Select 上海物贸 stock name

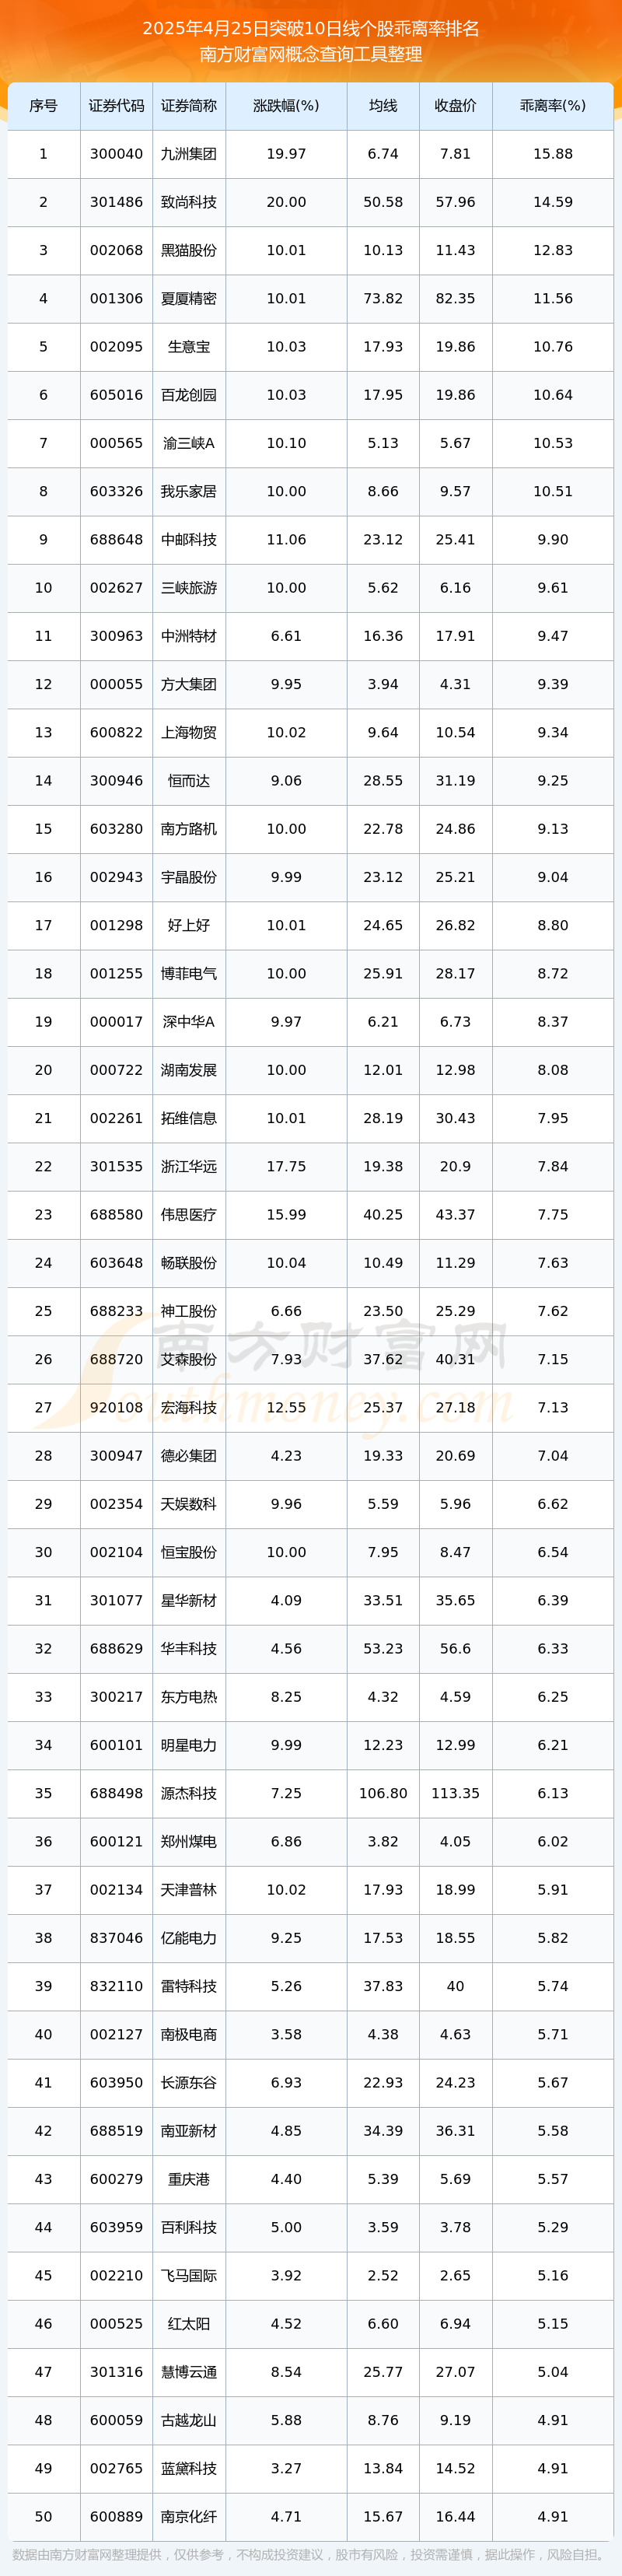(x=189, y=732)
